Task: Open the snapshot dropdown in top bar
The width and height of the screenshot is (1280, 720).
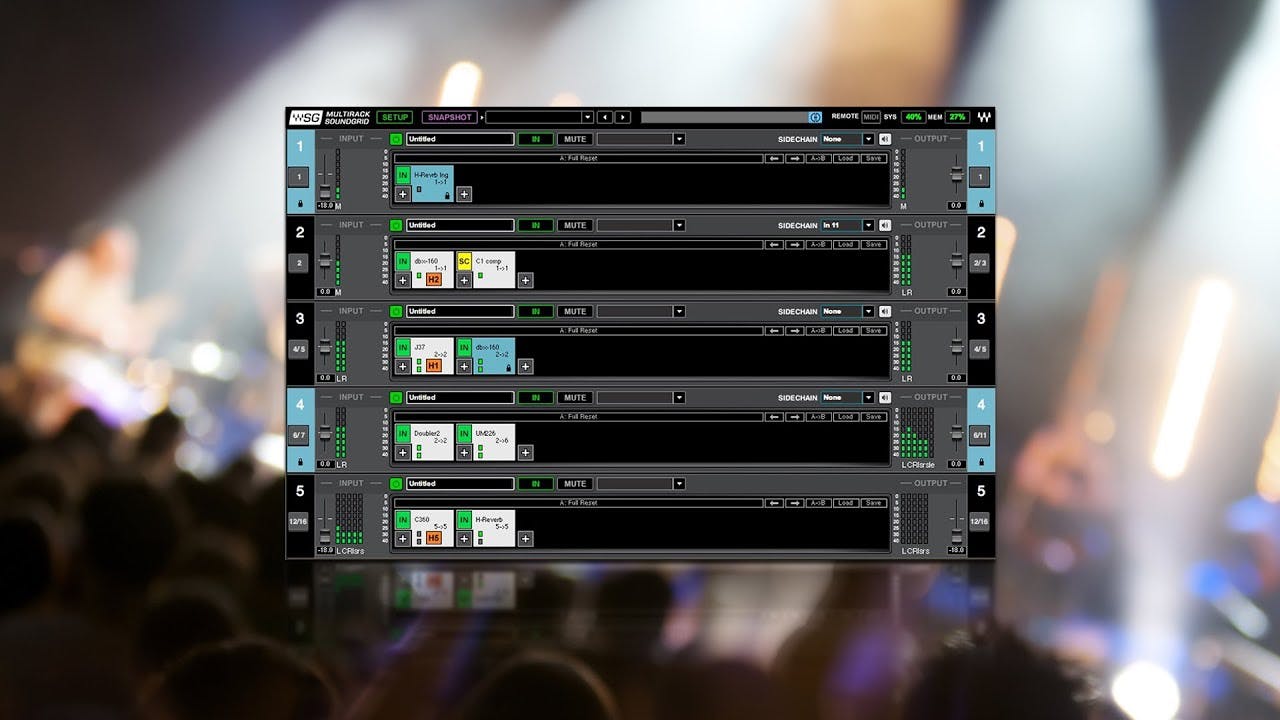Action: (x=588, y=117)
